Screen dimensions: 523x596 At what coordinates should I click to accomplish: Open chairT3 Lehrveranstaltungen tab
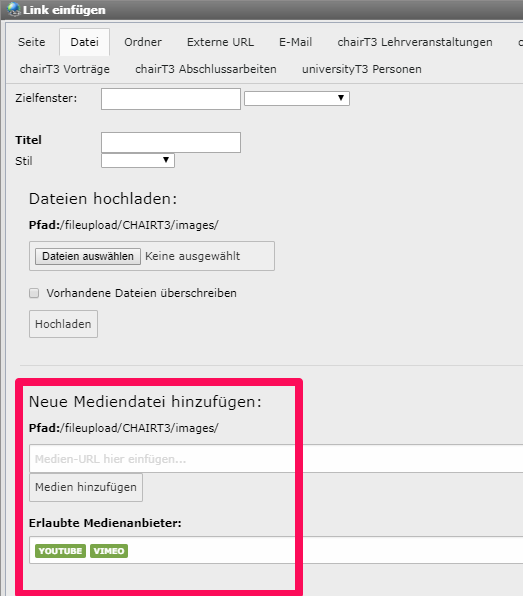[415, 42]
